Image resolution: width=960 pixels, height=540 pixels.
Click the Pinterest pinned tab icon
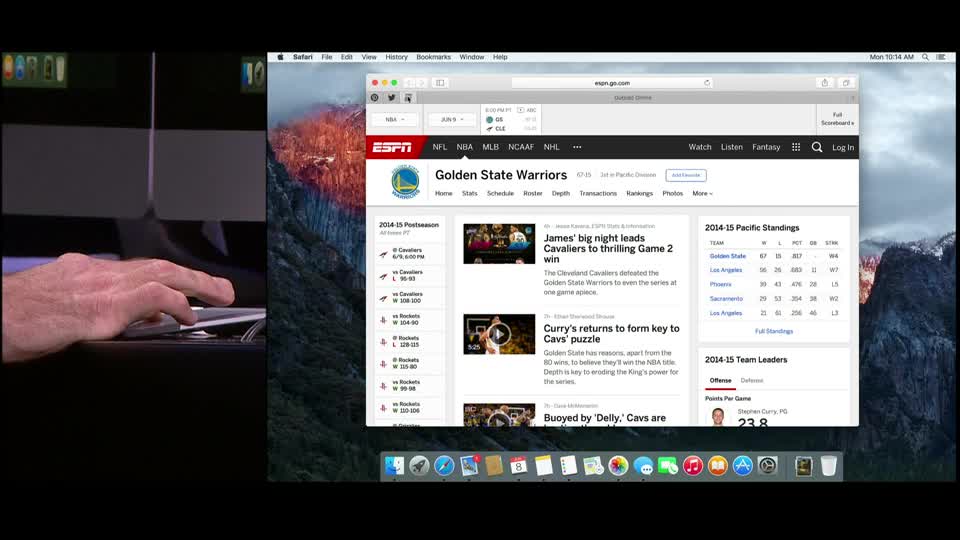coord(375,98)
